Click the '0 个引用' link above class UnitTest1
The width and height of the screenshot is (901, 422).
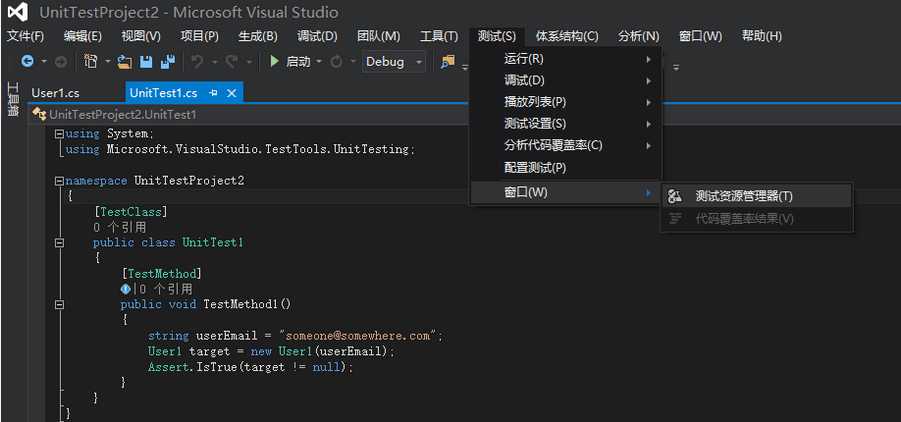pos(120,227)
